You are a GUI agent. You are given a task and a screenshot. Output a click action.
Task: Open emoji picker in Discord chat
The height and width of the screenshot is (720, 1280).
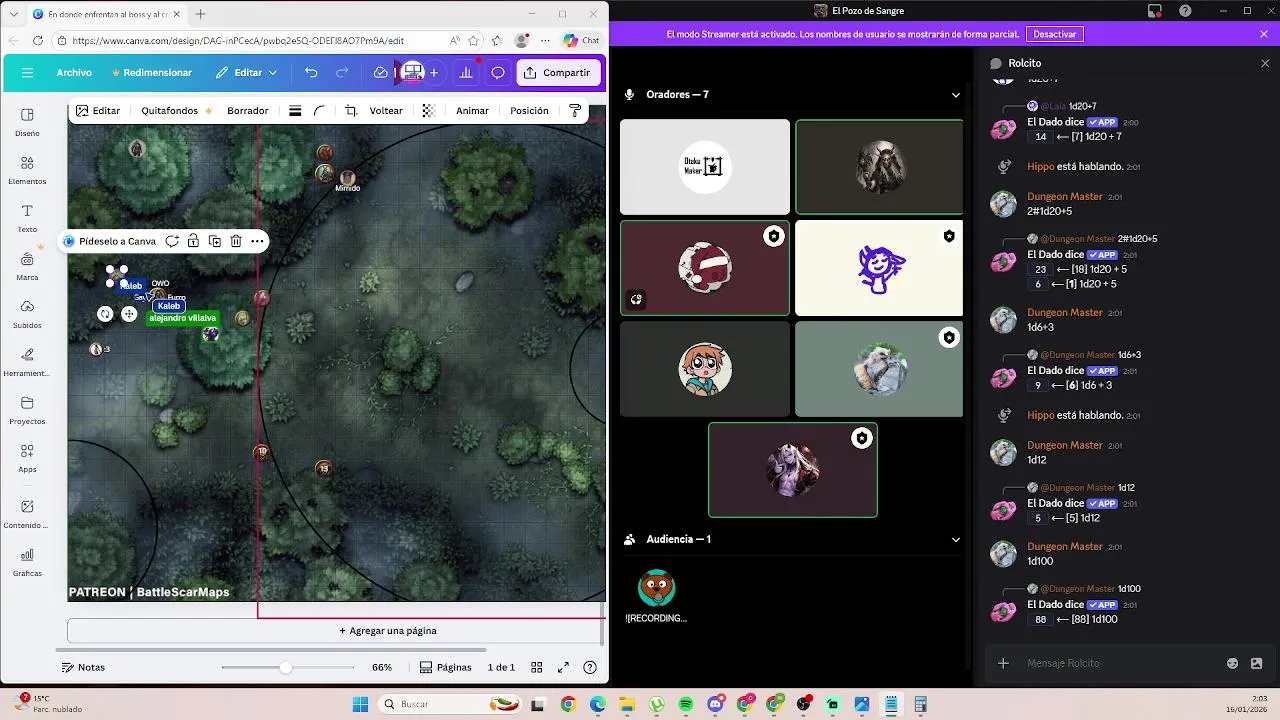(x=1233, y=663)
